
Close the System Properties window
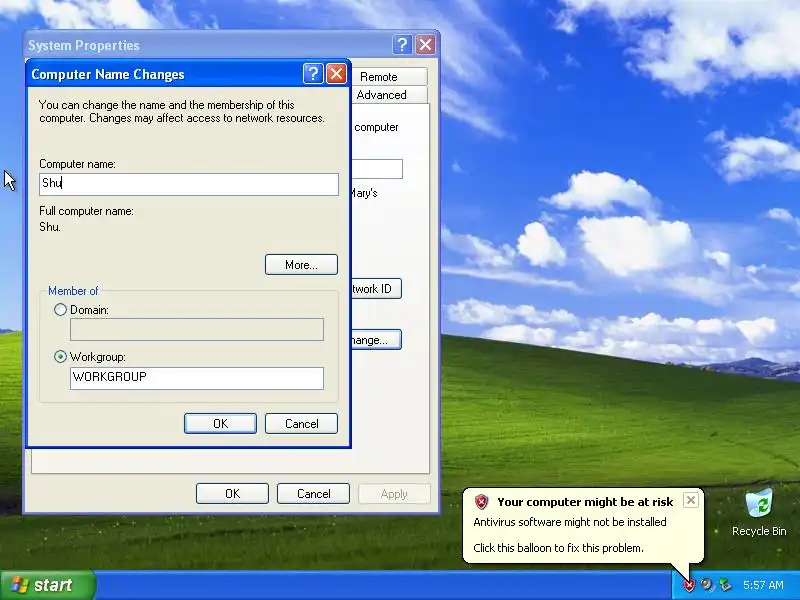click(x=425, y=45)
